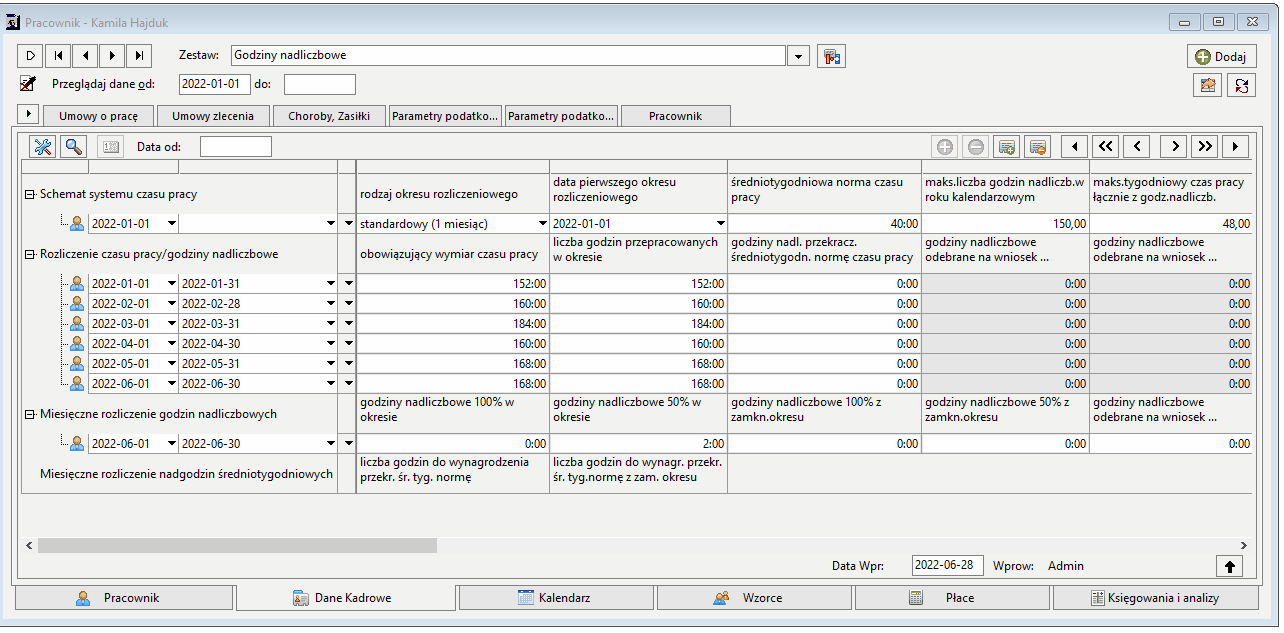Expand the 2022-03-31 end date dropdown

pos(331,324)
